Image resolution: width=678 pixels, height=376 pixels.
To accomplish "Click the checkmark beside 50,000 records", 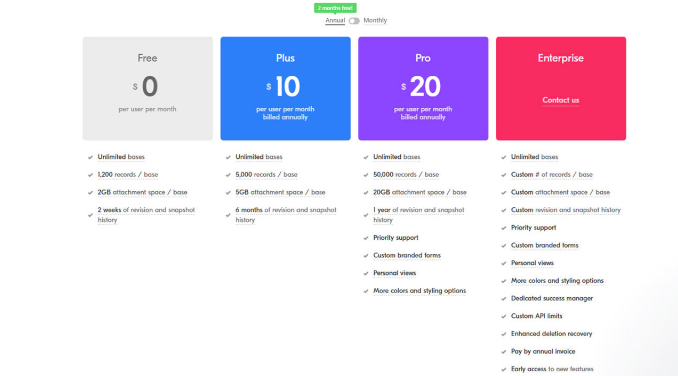I will click(366, 175).
